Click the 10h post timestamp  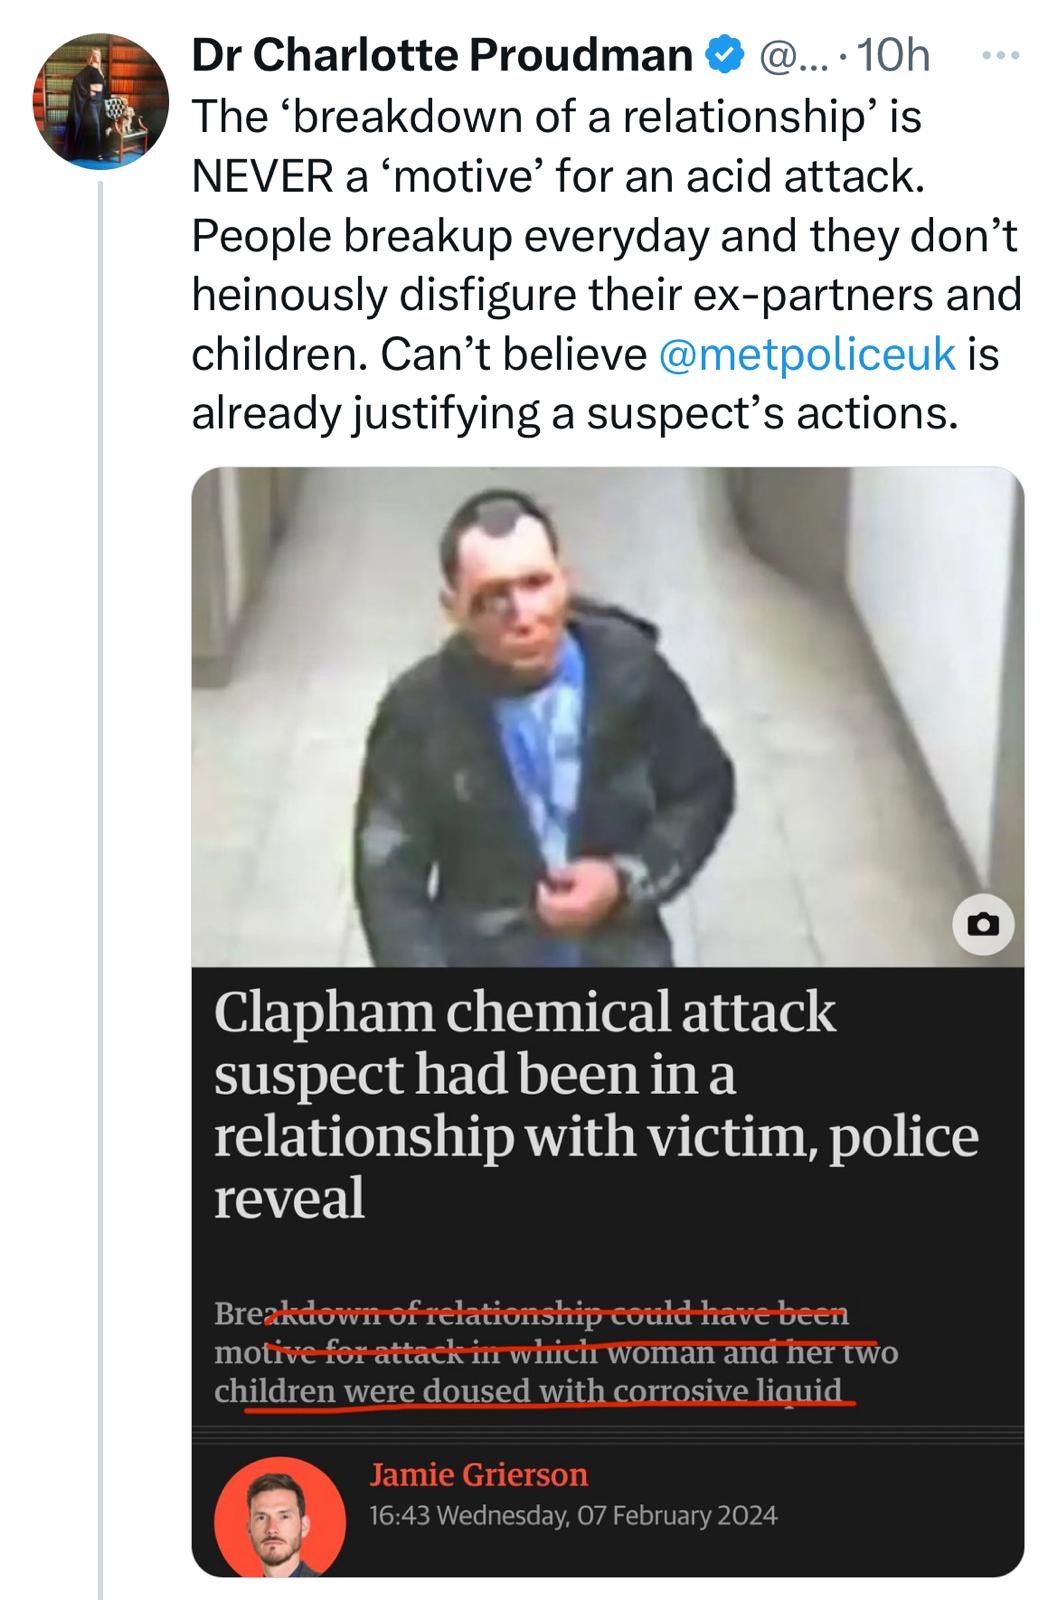point(894,56)
